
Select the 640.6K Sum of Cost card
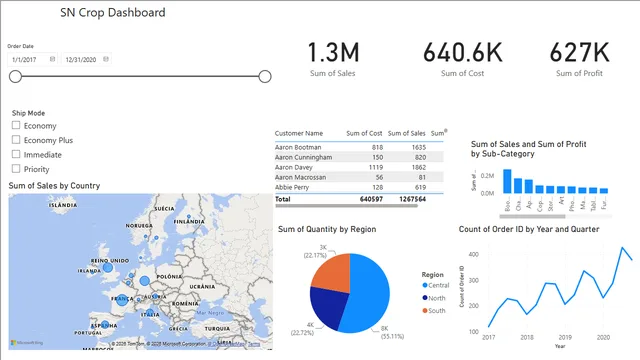(462, 59)
